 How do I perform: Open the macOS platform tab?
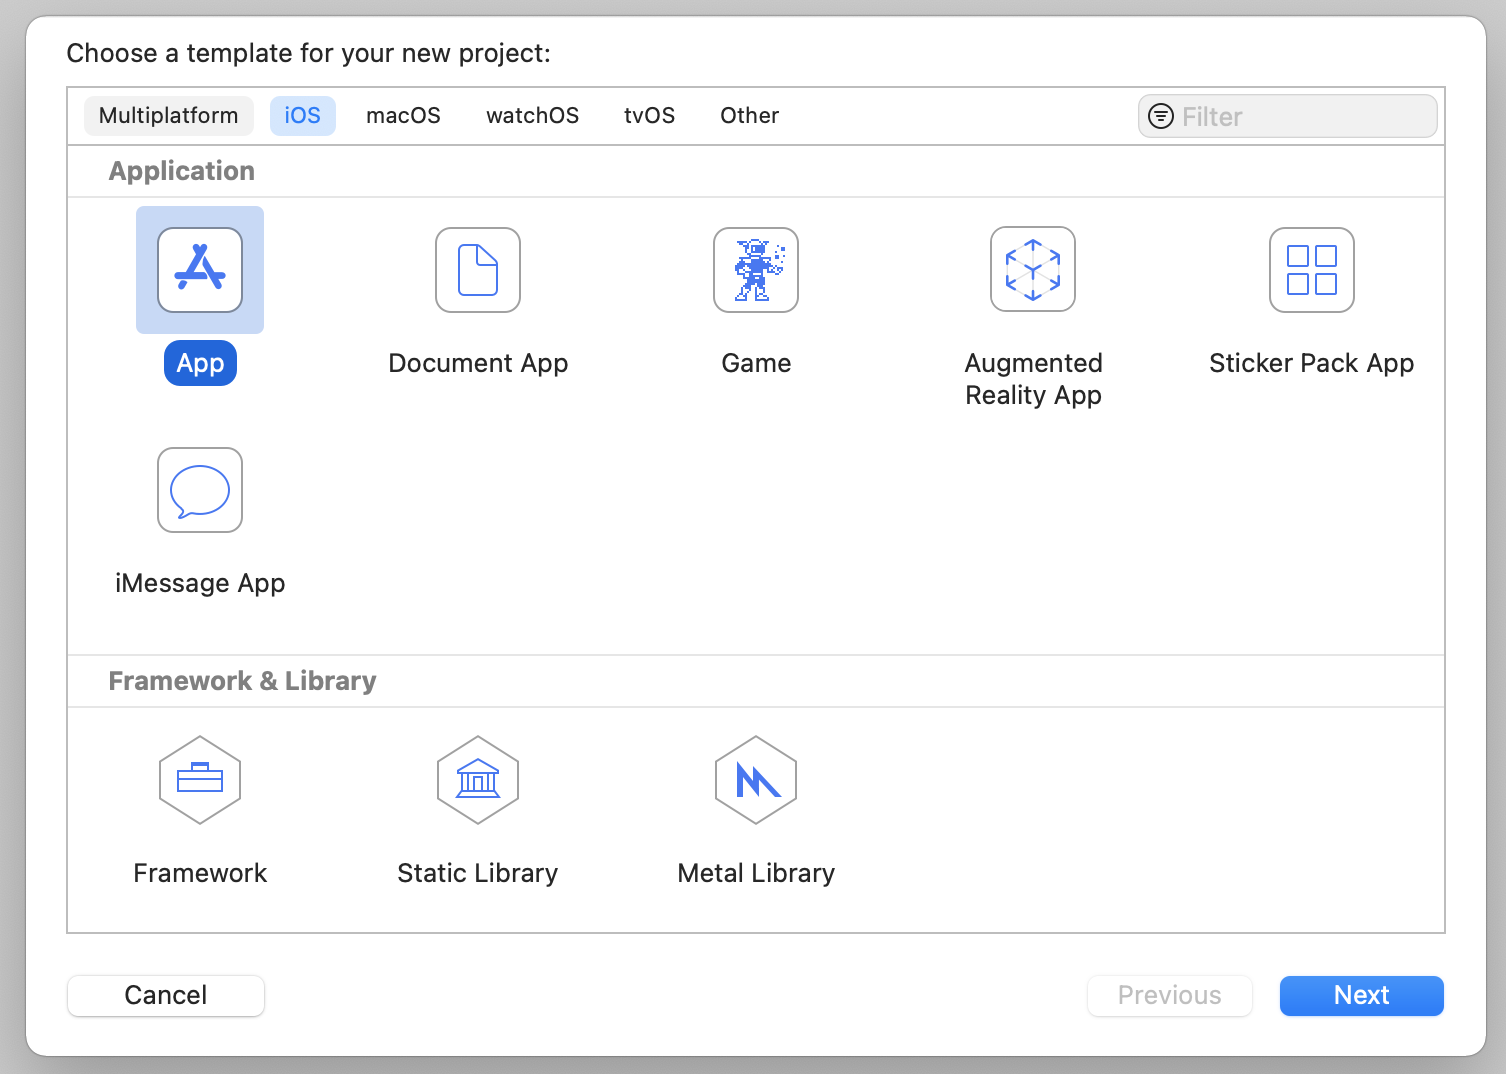tap(403, 116)
